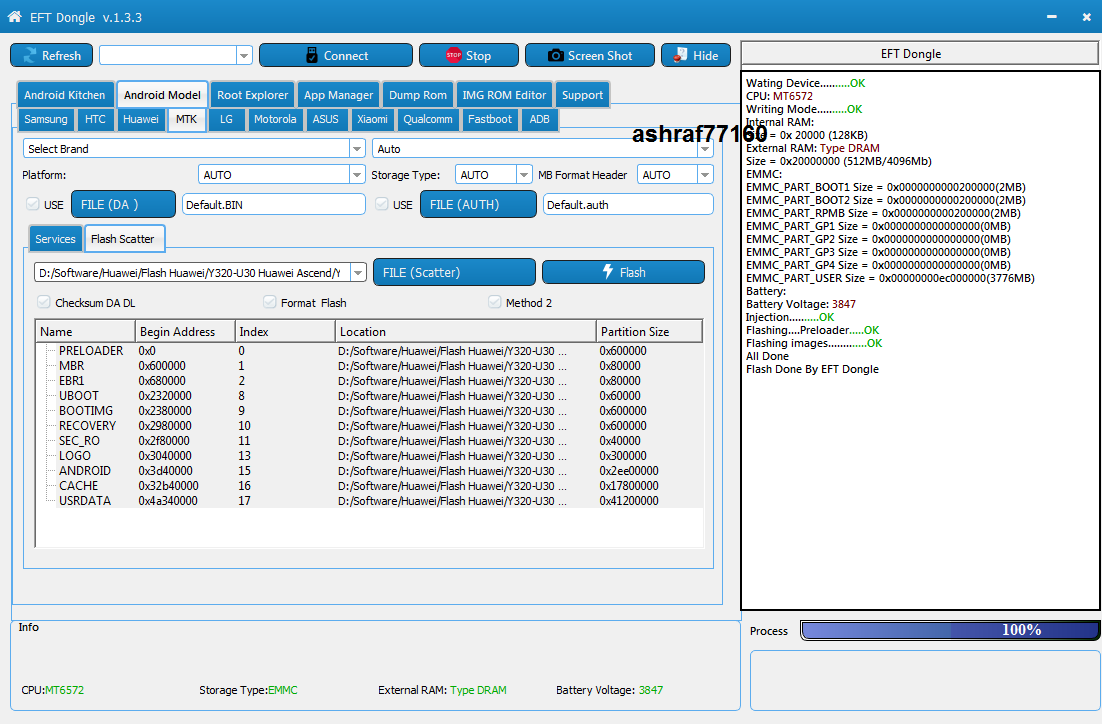
Task: Click the Hide button icon
Action: 680,55
